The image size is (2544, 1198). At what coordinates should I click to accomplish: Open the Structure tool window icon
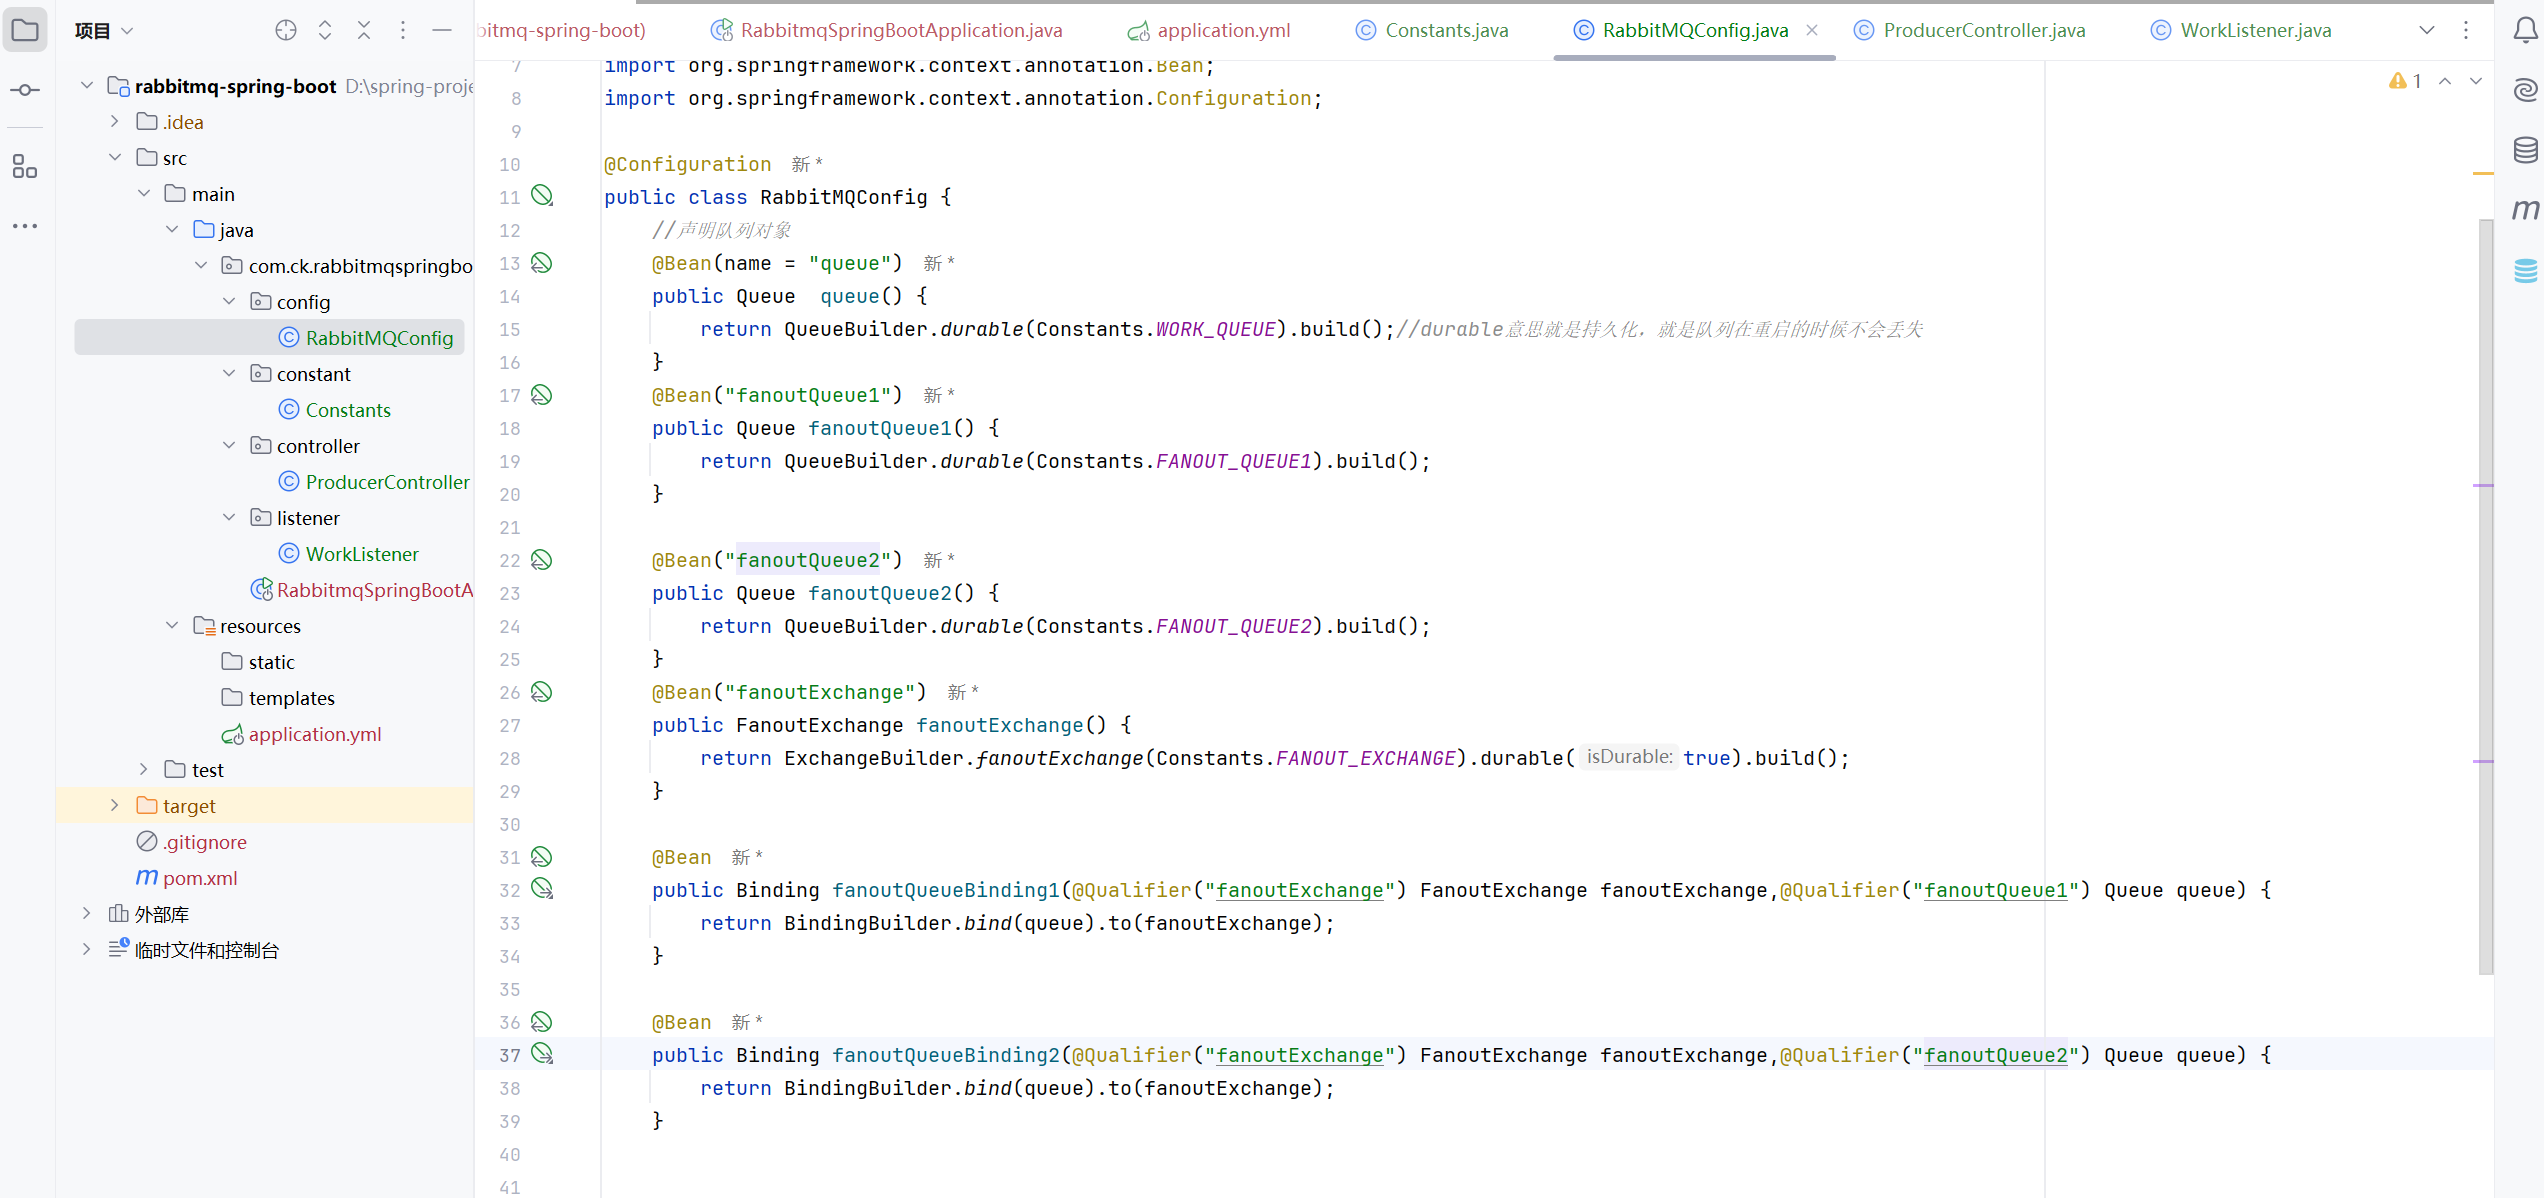tap(25, 166)
